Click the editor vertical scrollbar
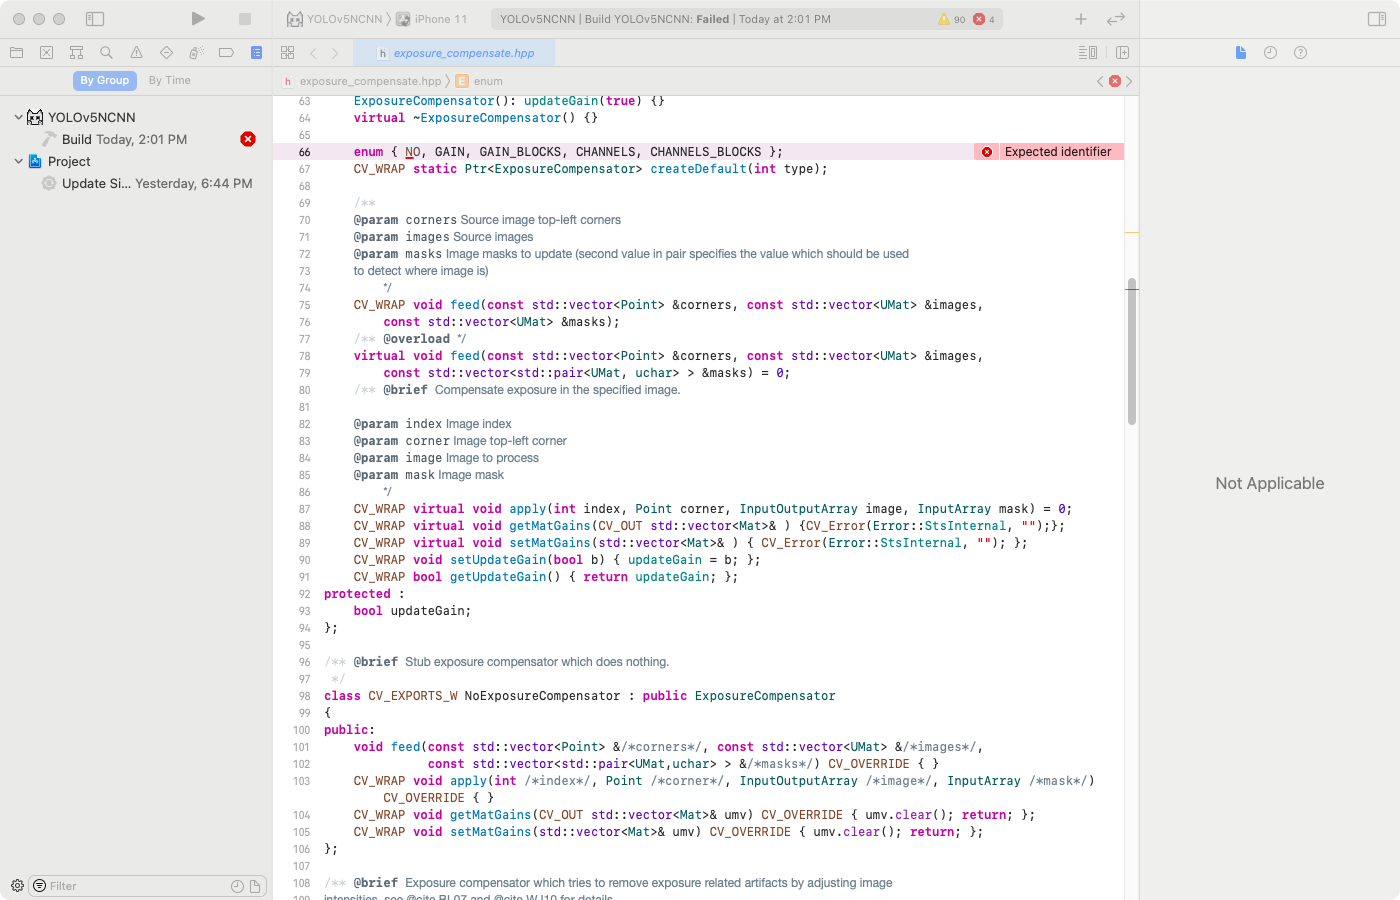Viewport: 1400px width, 900px height. pyautogui.click(x=1132, y=352)
